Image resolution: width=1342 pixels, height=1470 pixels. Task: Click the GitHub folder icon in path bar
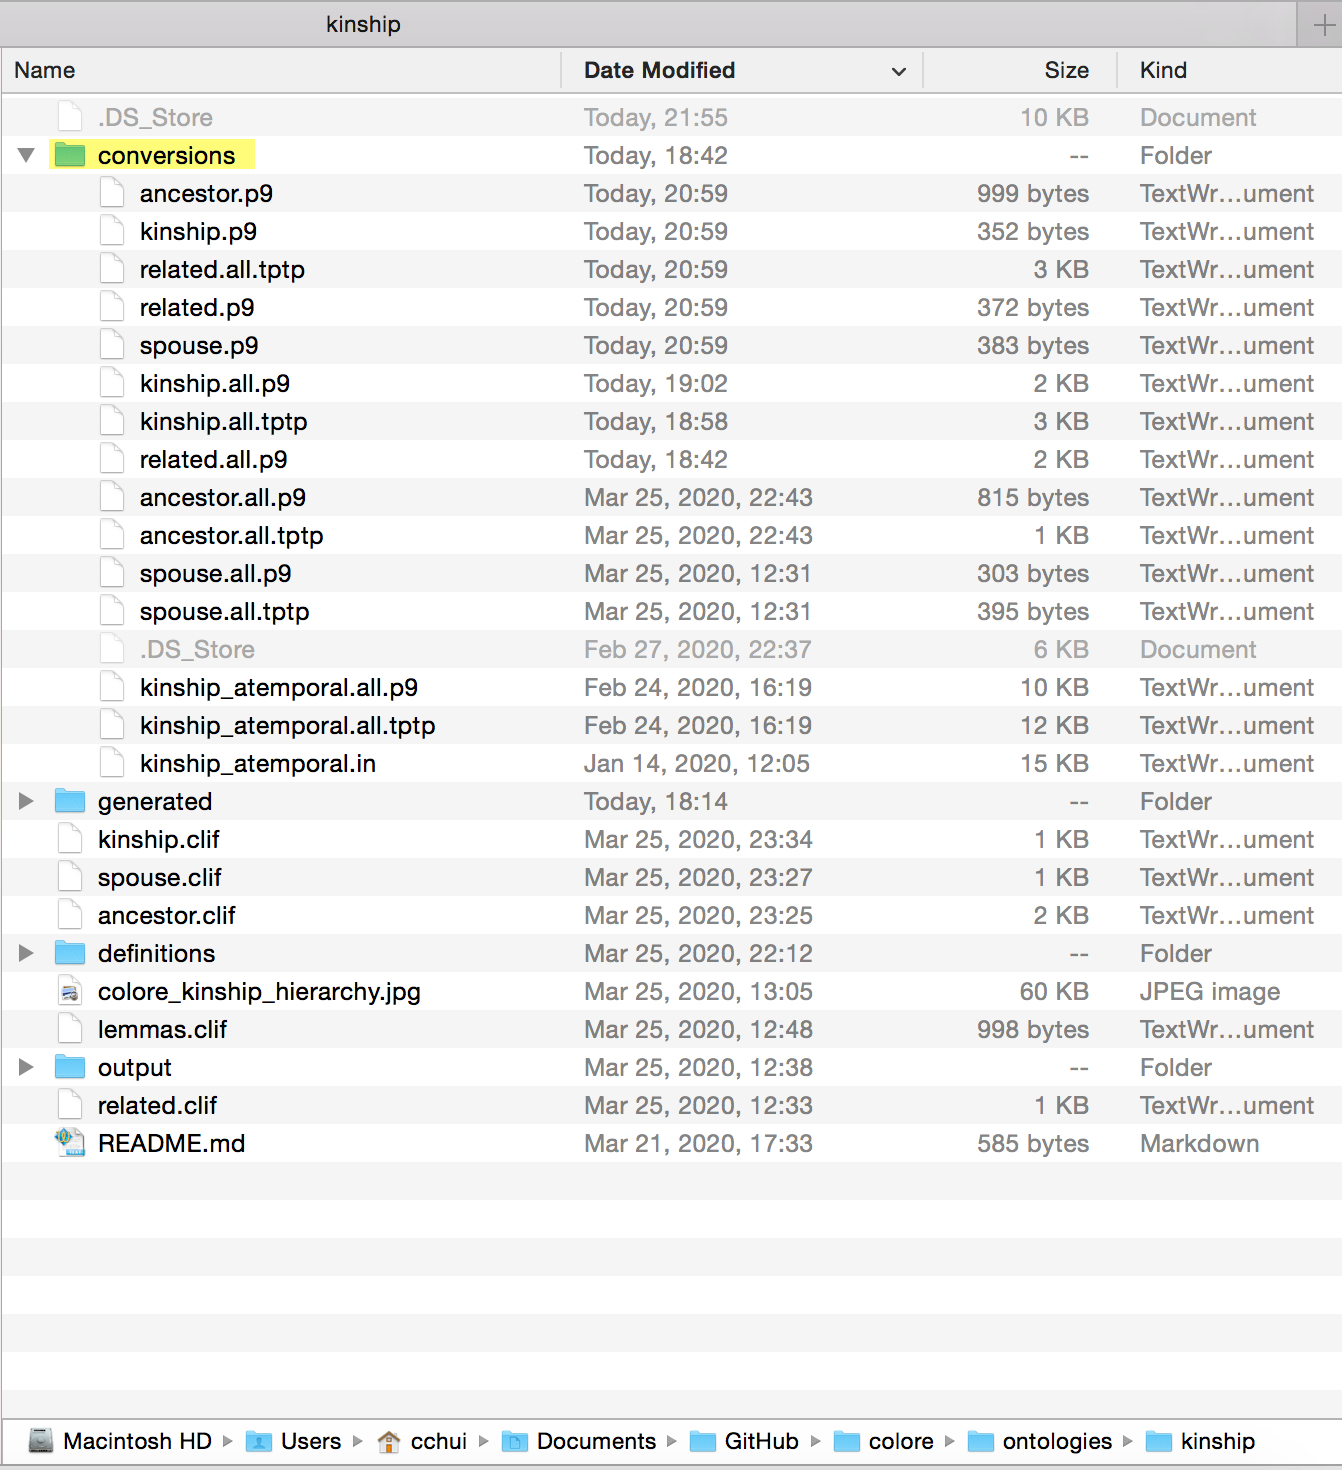703,1441
